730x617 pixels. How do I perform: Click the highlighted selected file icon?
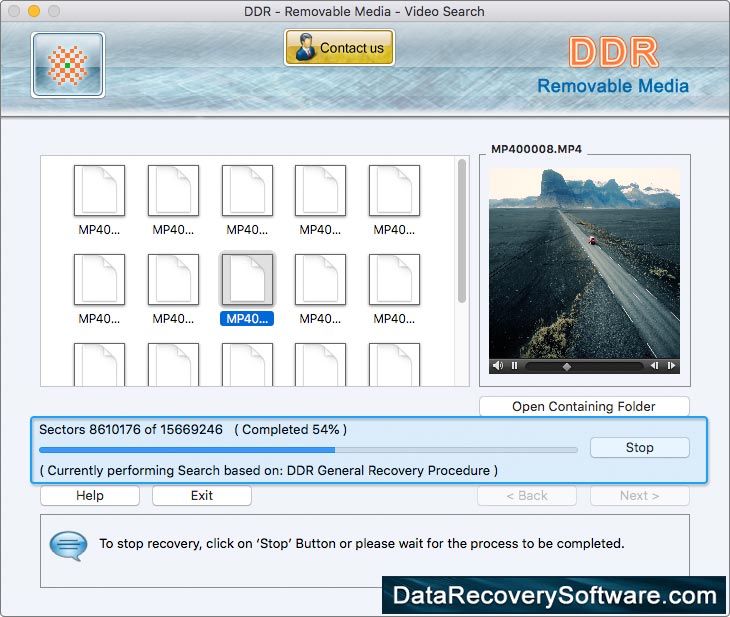(x=247, y=279)
